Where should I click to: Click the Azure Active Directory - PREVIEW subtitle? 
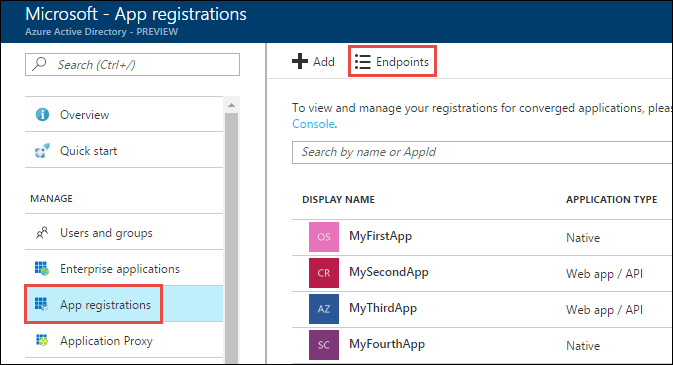tap(102, 32)
